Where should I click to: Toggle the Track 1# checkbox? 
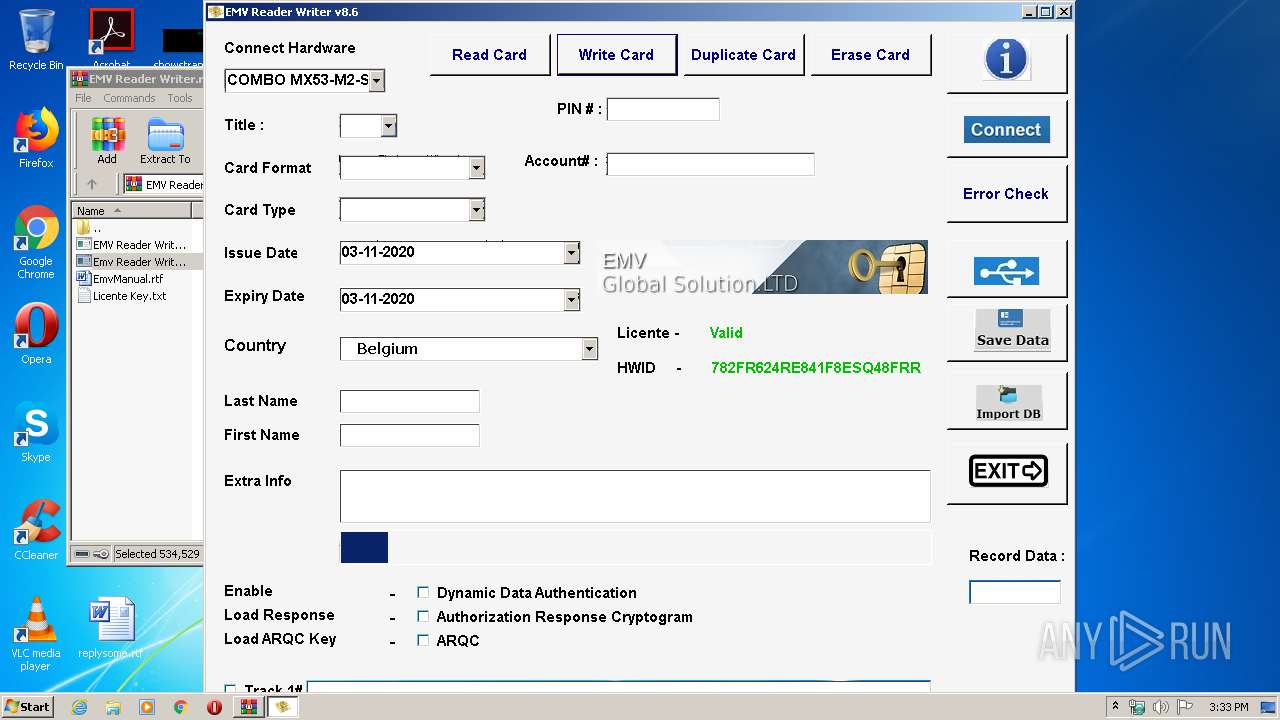231,690
